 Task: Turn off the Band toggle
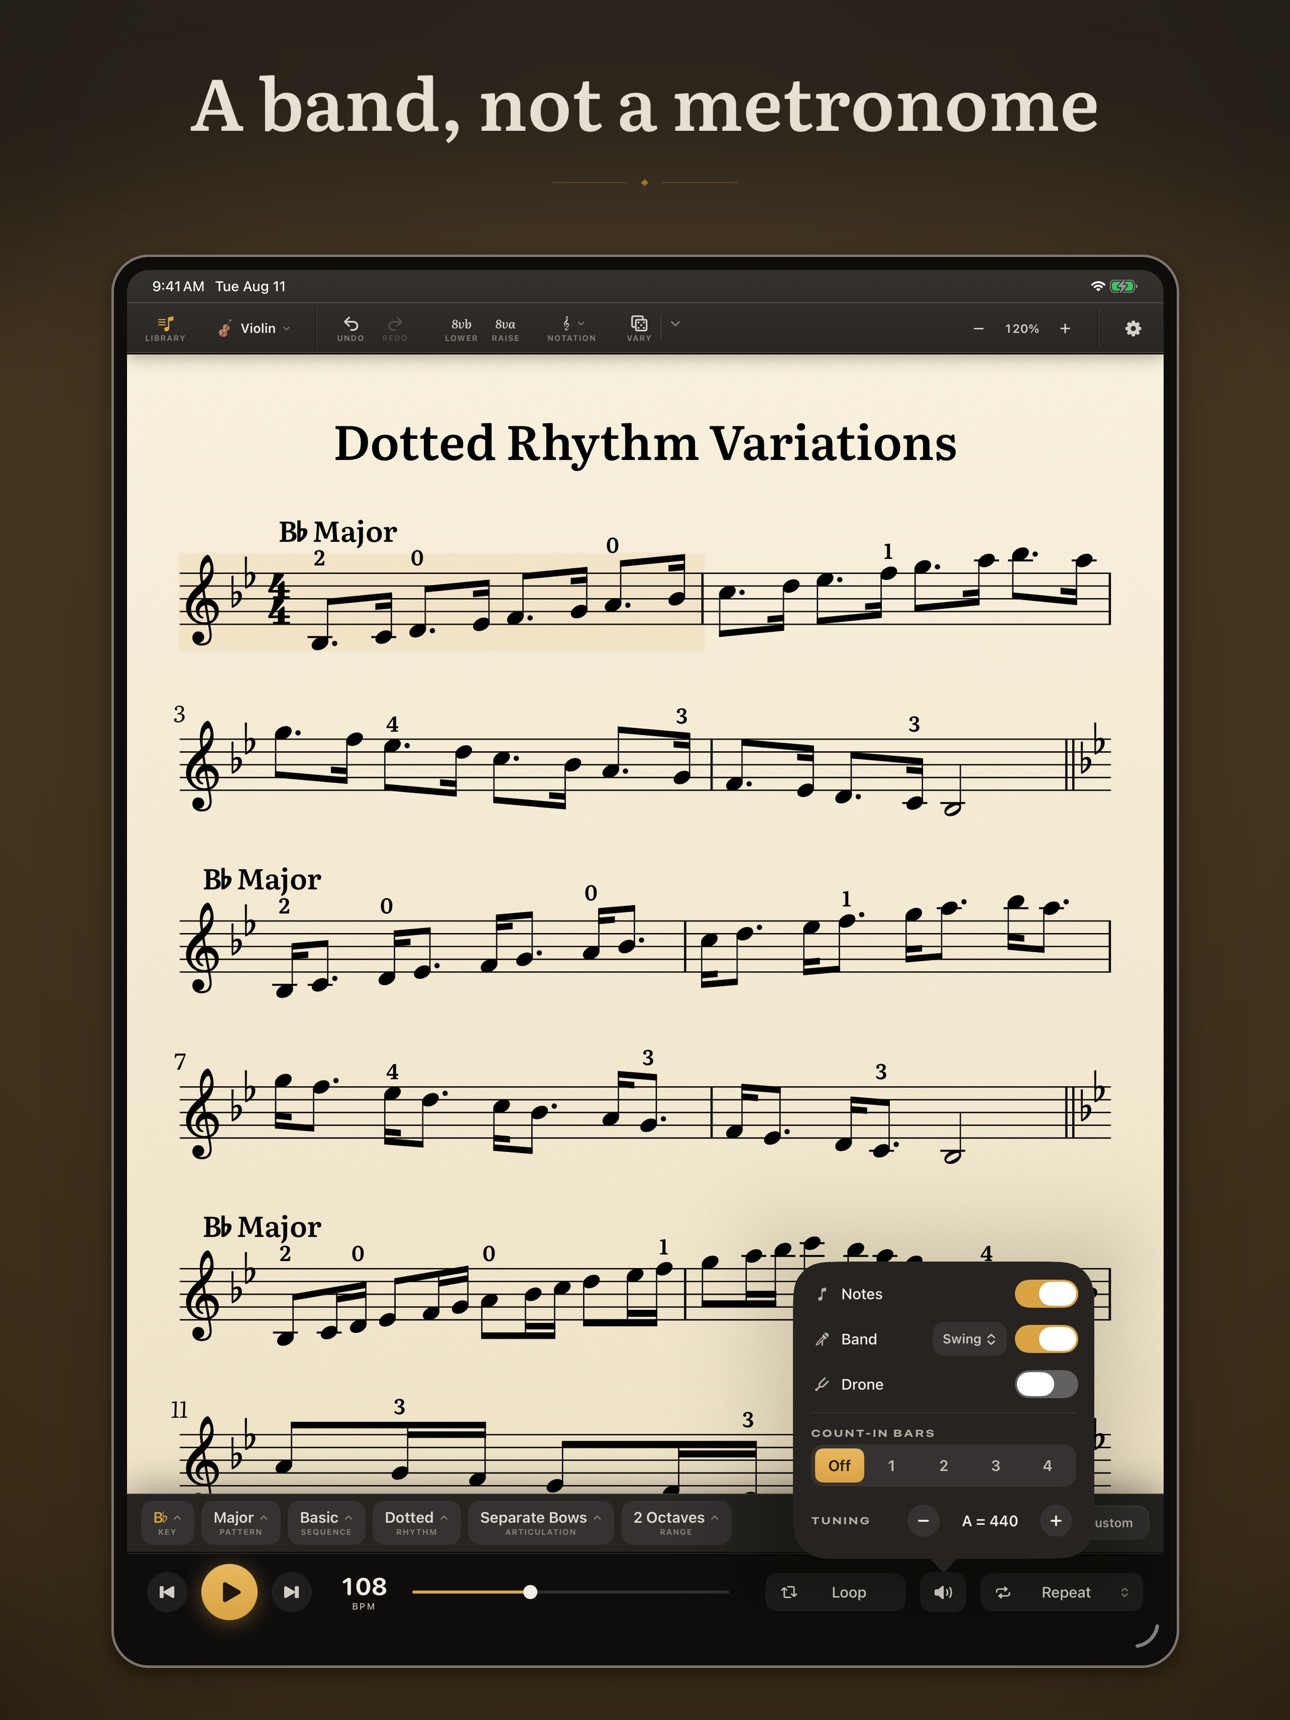[x=1046, y=1339]
